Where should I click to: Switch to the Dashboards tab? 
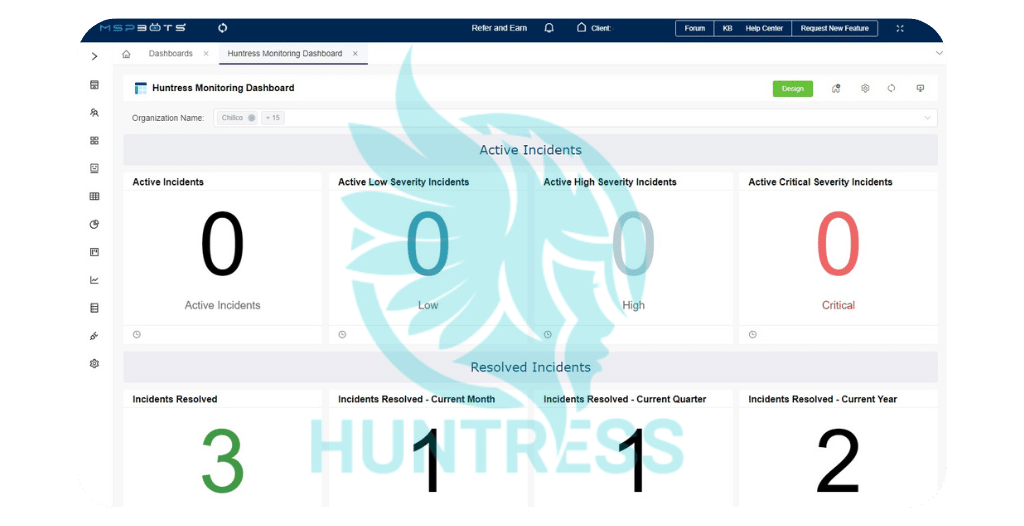coord(170,54)
